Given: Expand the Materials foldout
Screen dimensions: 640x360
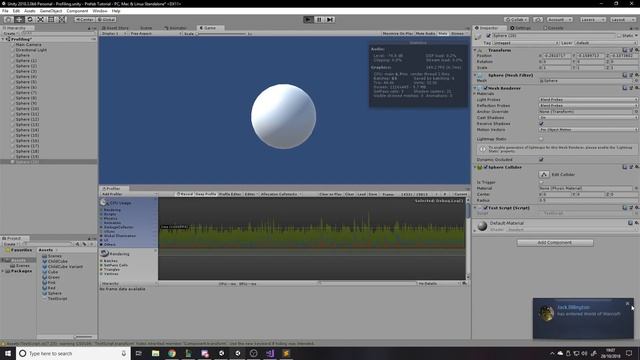Looking at the screenshot, I should coord(475,94).
